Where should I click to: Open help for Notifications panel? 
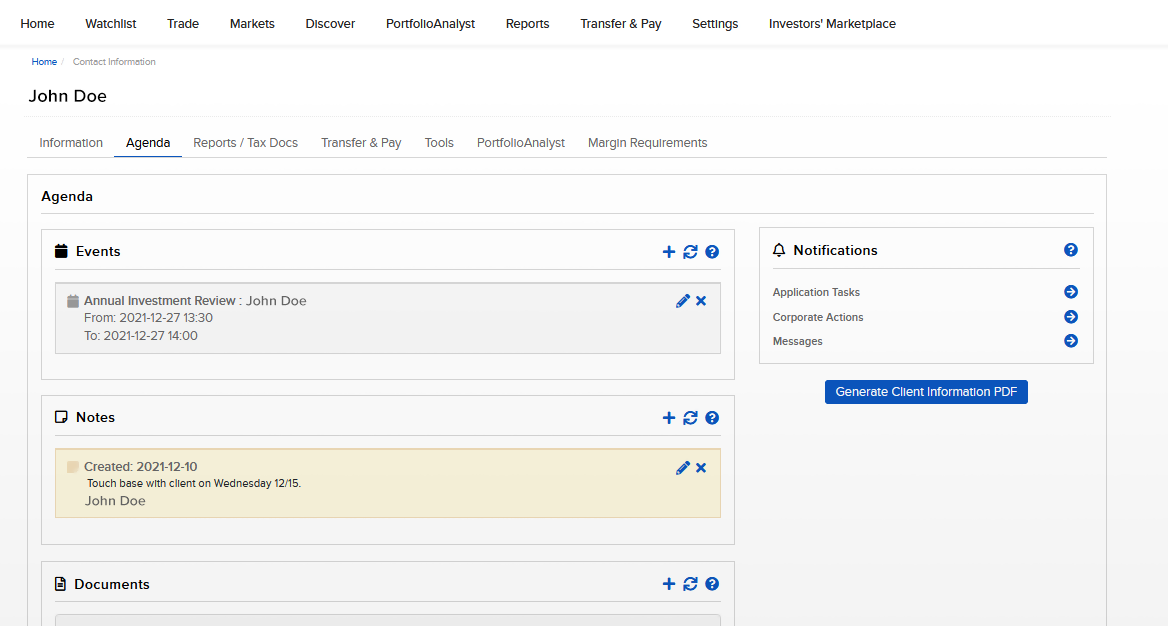[x=1071, y=250]
